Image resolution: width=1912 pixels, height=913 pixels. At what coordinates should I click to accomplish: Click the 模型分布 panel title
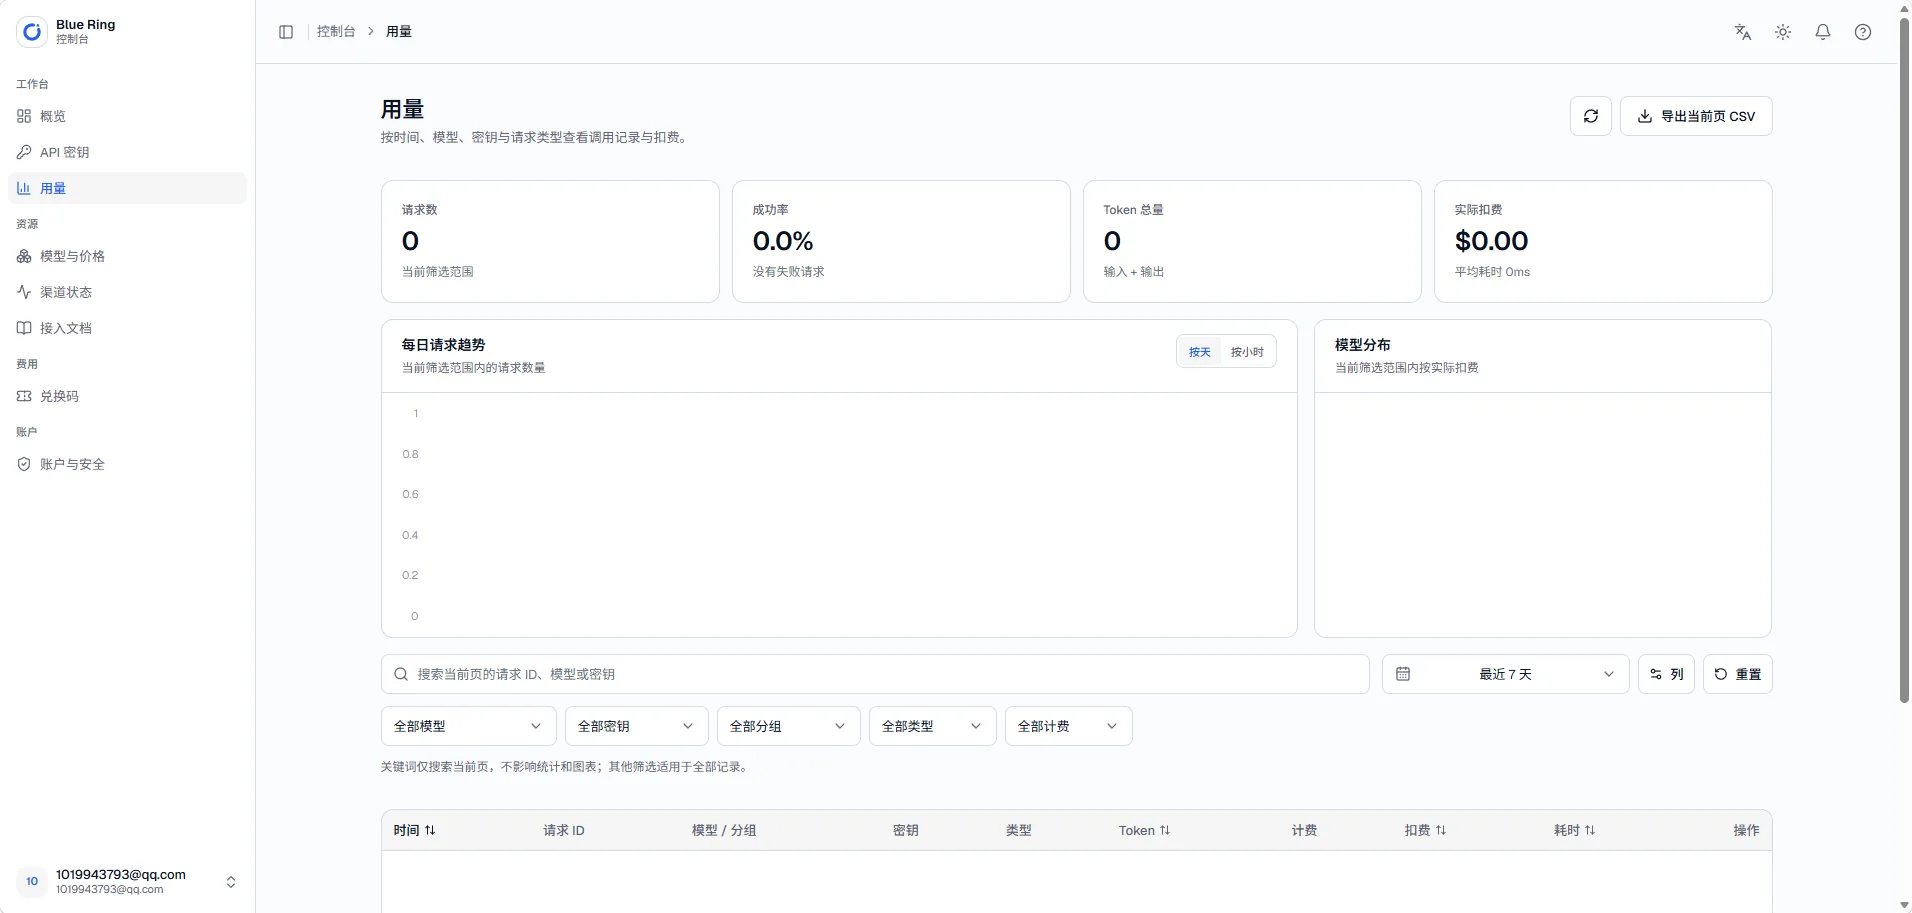click(x=1362, y=345)
